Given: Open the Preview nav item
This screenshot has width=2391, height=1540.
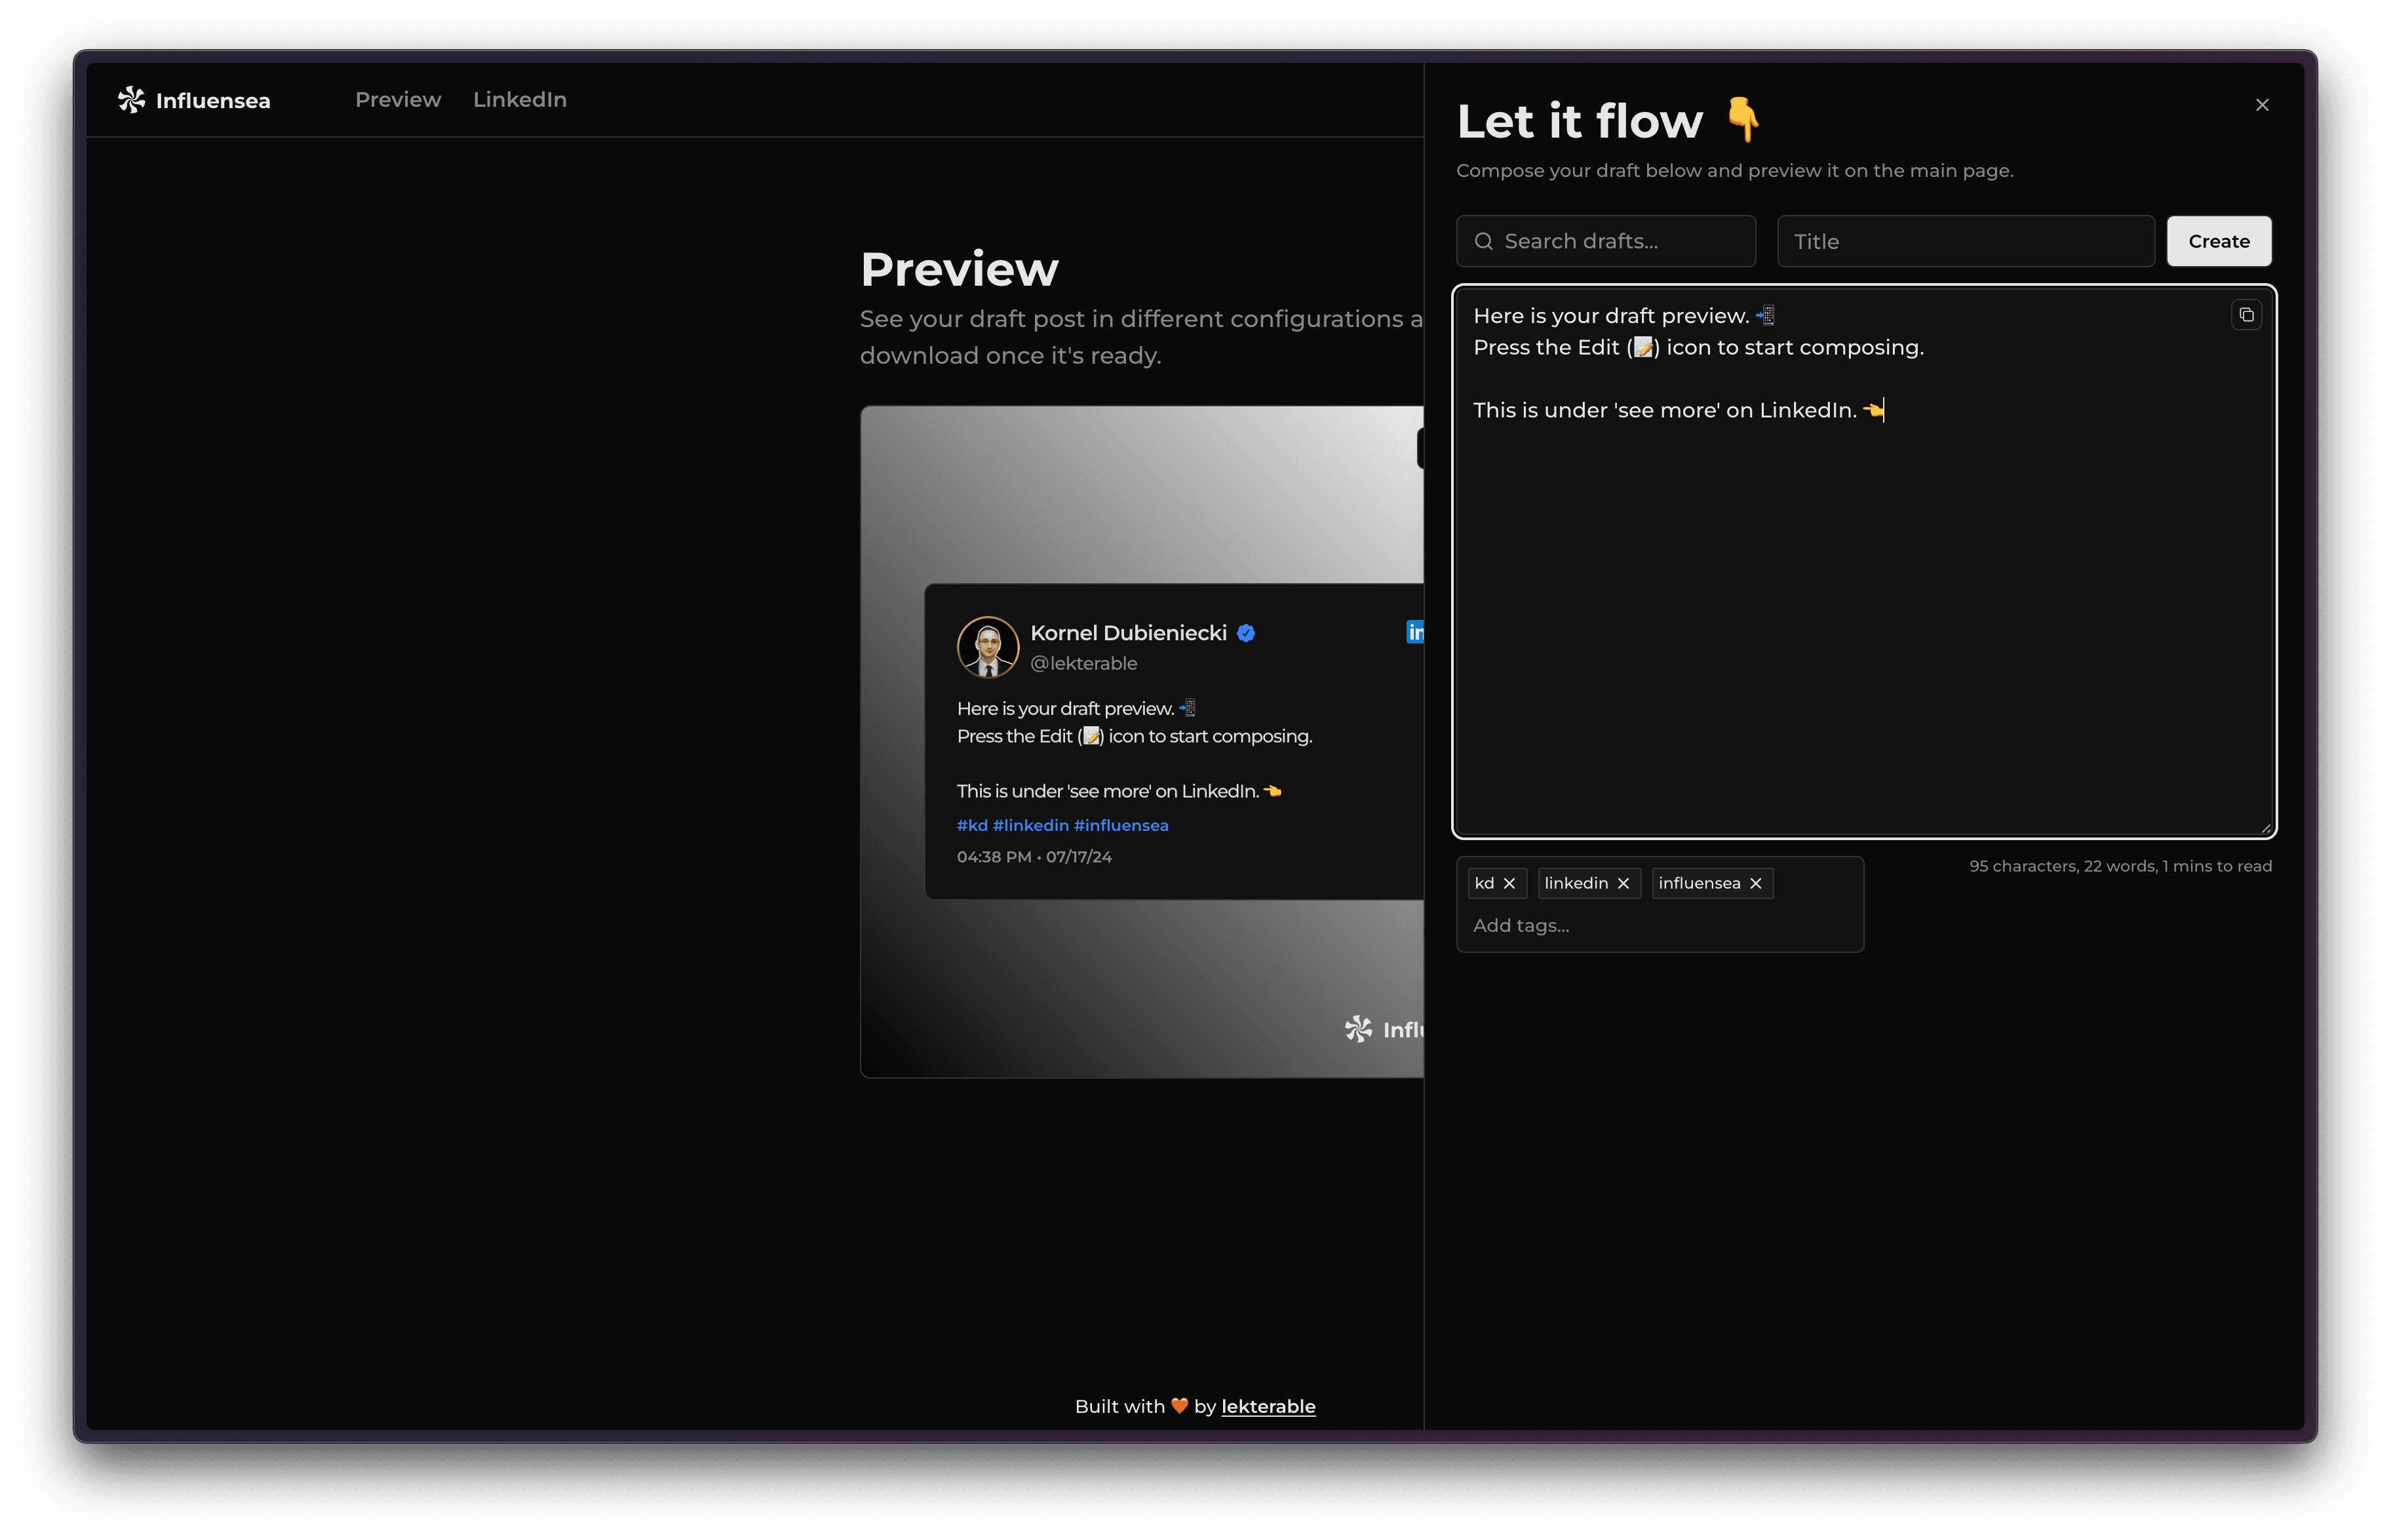Looking at the screenshot, I should (398, 100).
